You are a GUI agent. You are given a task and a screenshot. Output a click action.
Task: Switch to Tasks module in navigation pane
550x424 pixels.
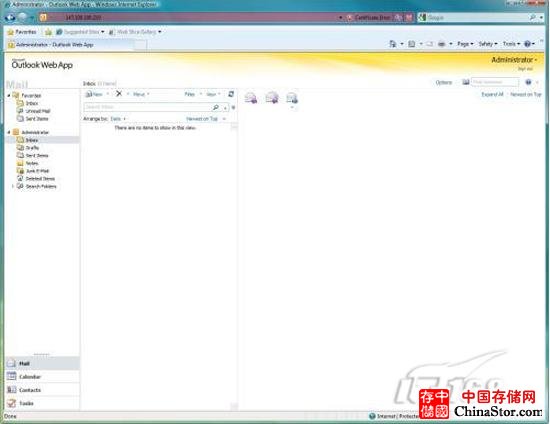point(42,403)
